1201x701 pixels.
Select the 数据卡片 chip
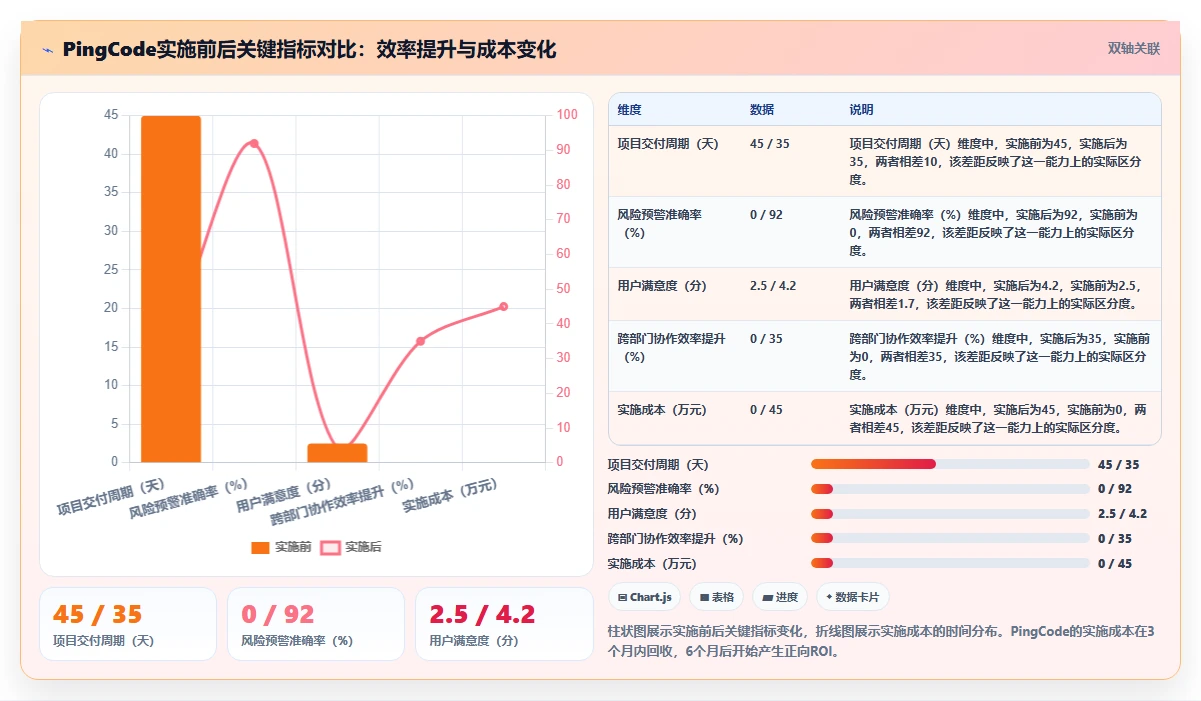click(x=853, y=597)
